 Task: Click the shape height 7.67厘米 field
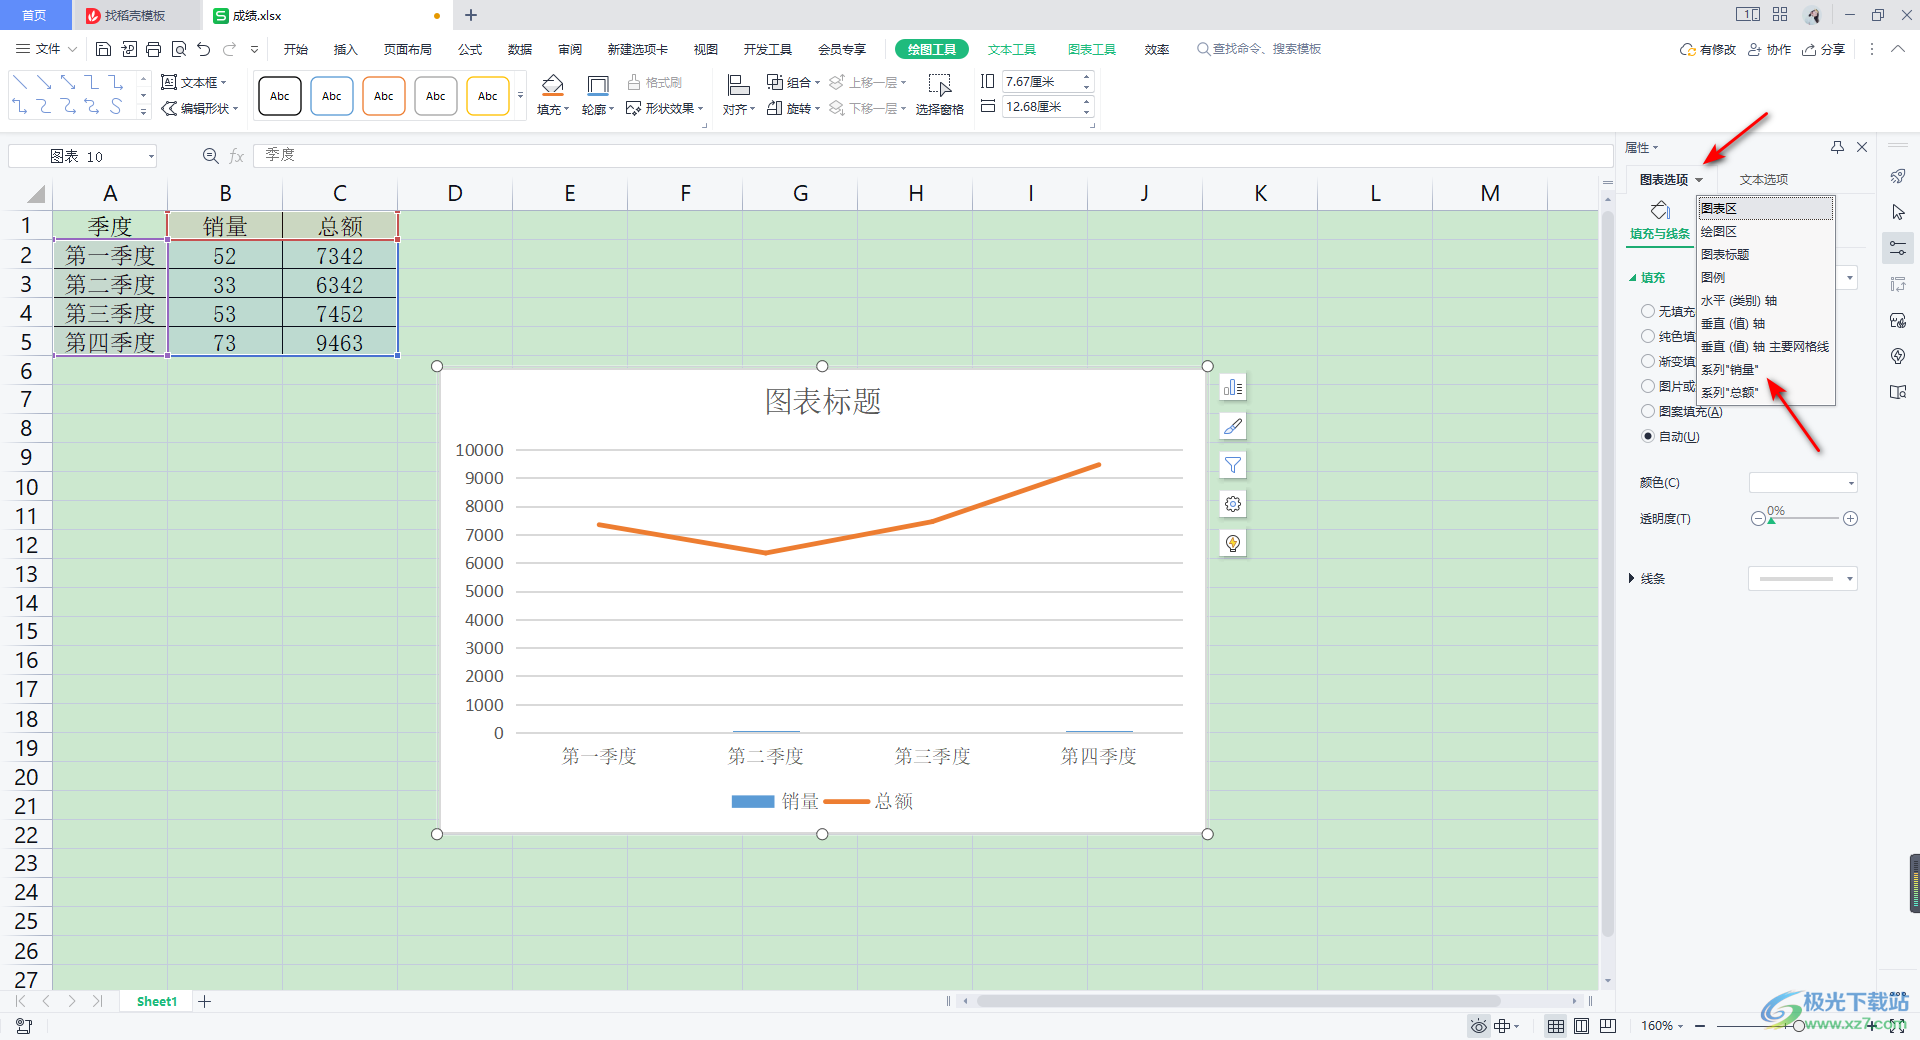pos(1040,82)
